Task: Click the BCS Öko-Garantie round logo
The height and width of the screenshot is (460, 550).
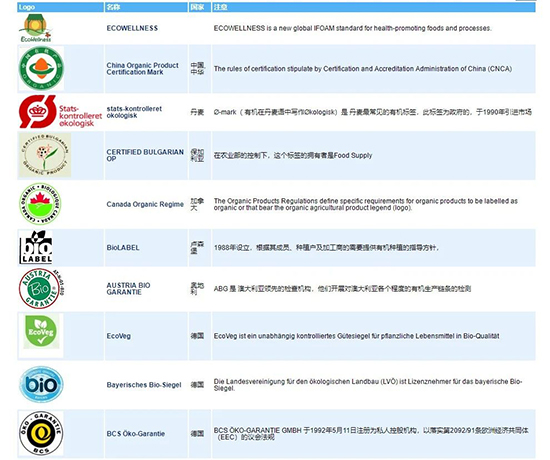Action: pos(41,433)
